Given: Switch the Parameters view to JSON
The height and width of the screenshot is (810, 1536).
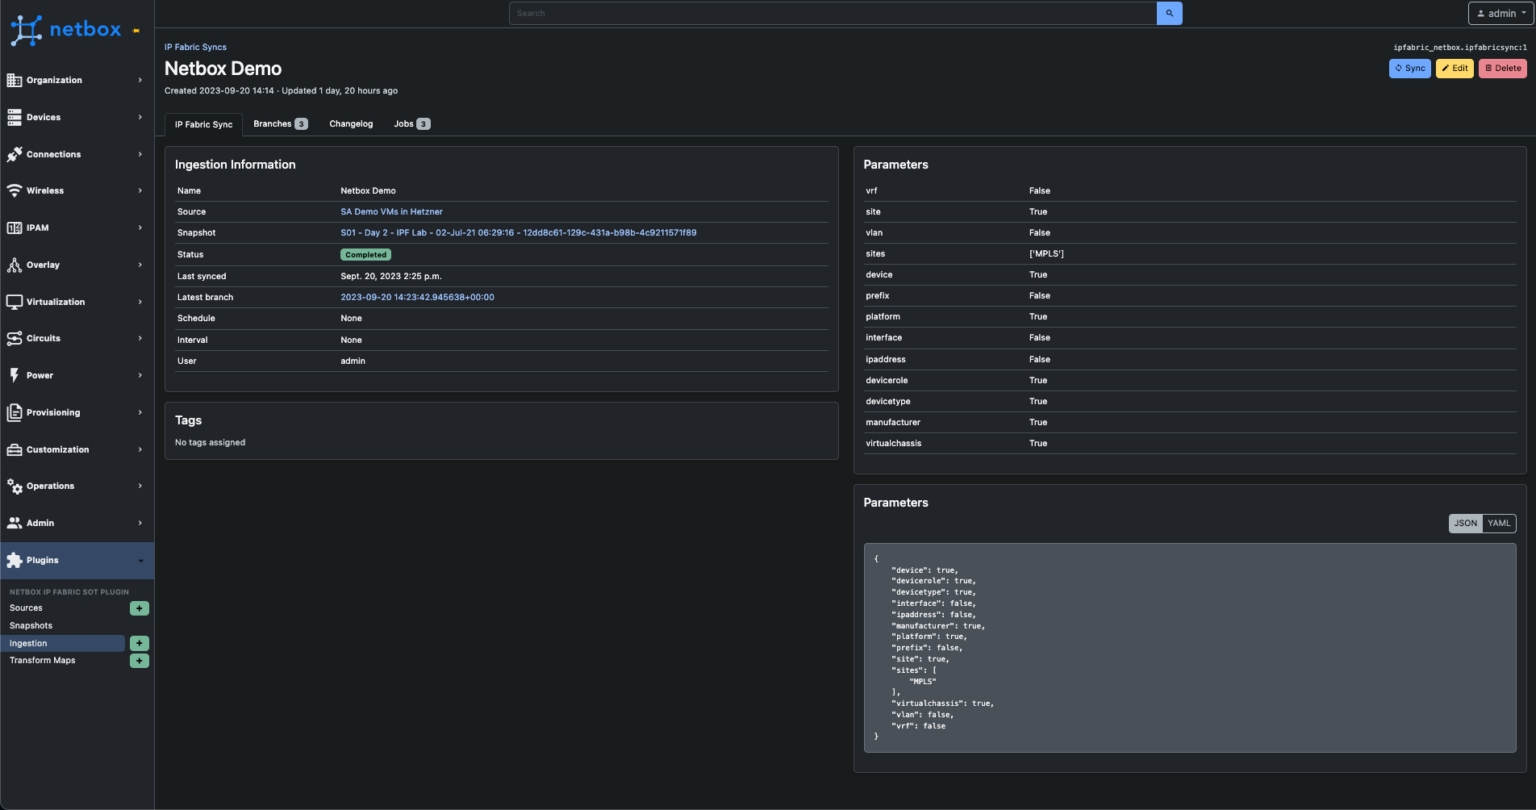Looking at the screenshot, I should (x=1465, y=522).
